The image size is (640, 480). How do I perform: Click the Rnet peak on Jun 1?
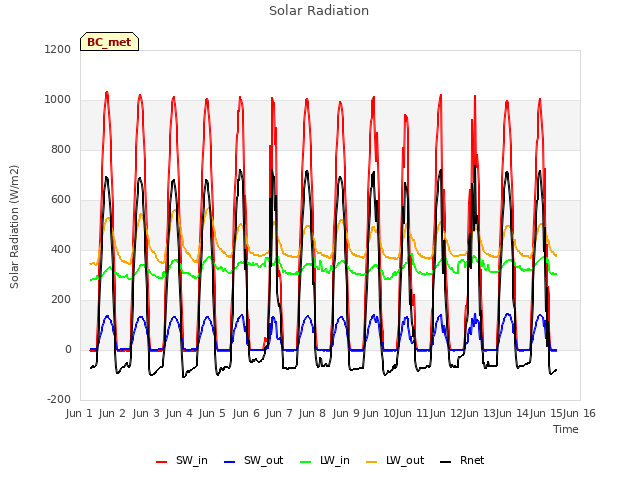(x=107, y=177)
